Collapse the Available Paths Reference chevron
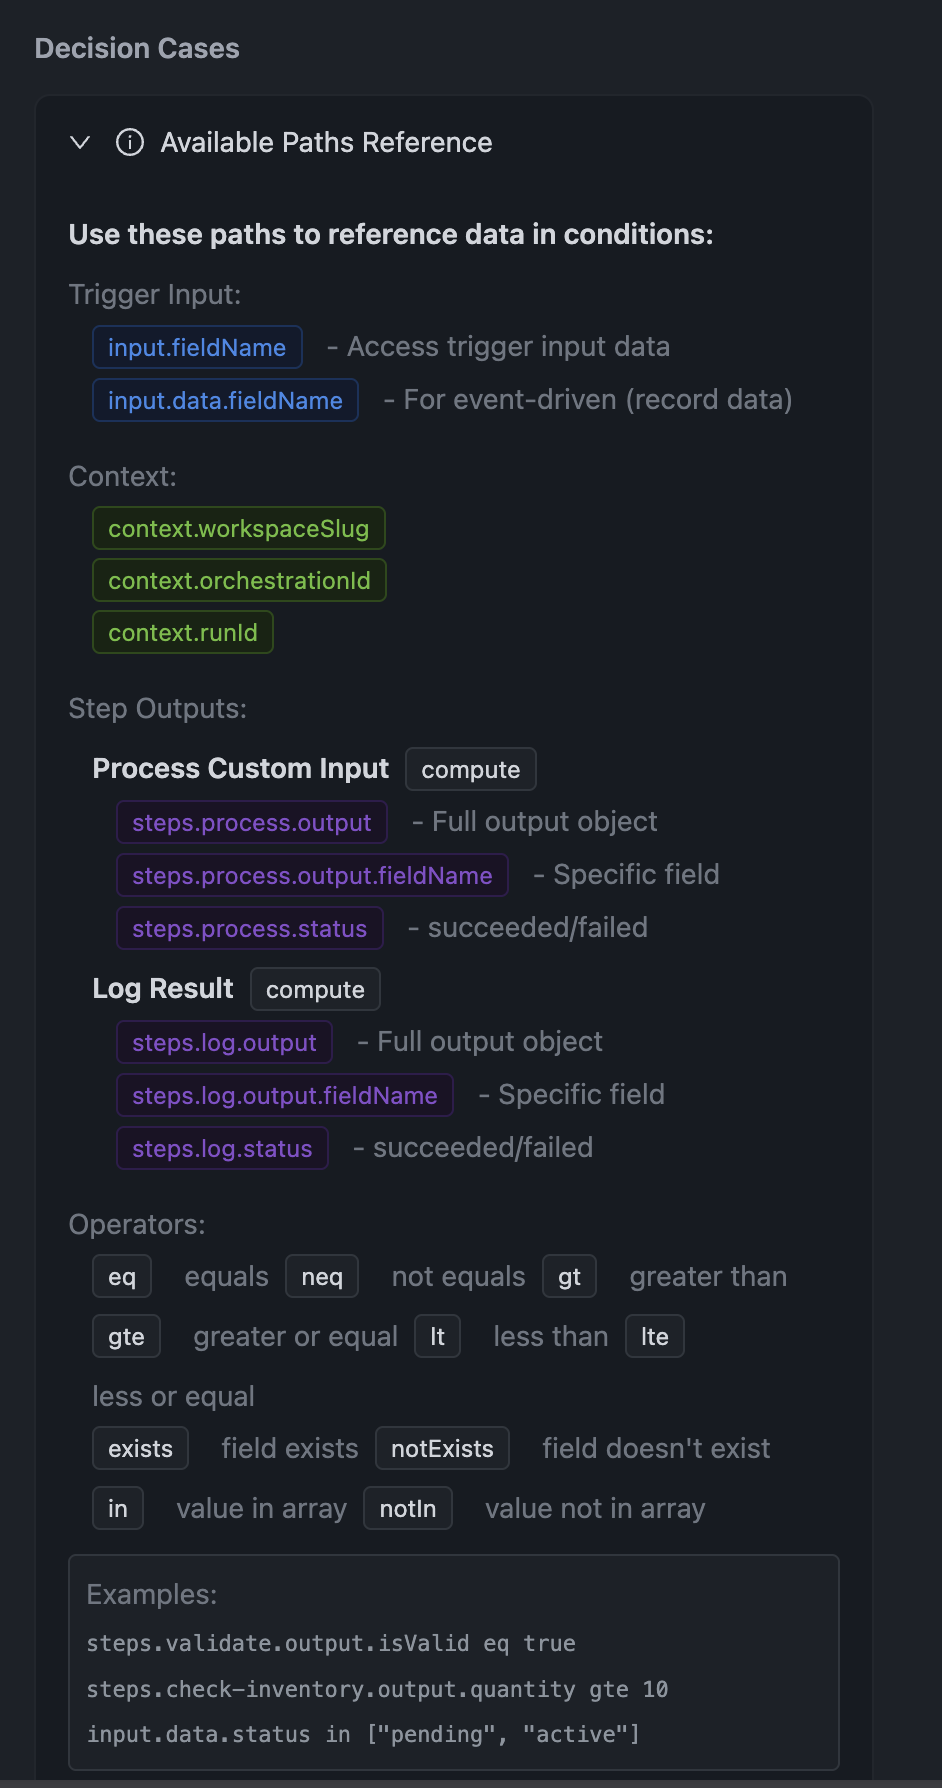 pyautogui.click(x=80, y=143)
